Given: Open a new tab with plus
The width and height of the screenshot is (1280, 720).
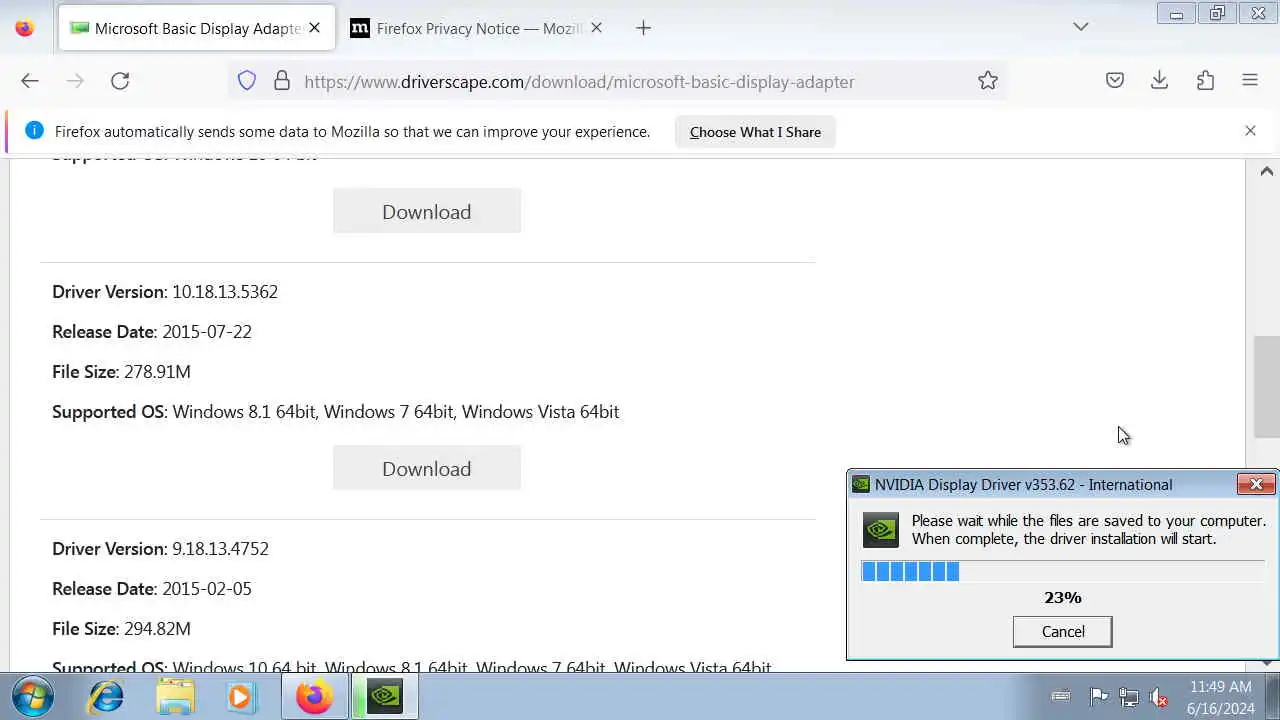Looking at the screenshot, I should [644, 28].
